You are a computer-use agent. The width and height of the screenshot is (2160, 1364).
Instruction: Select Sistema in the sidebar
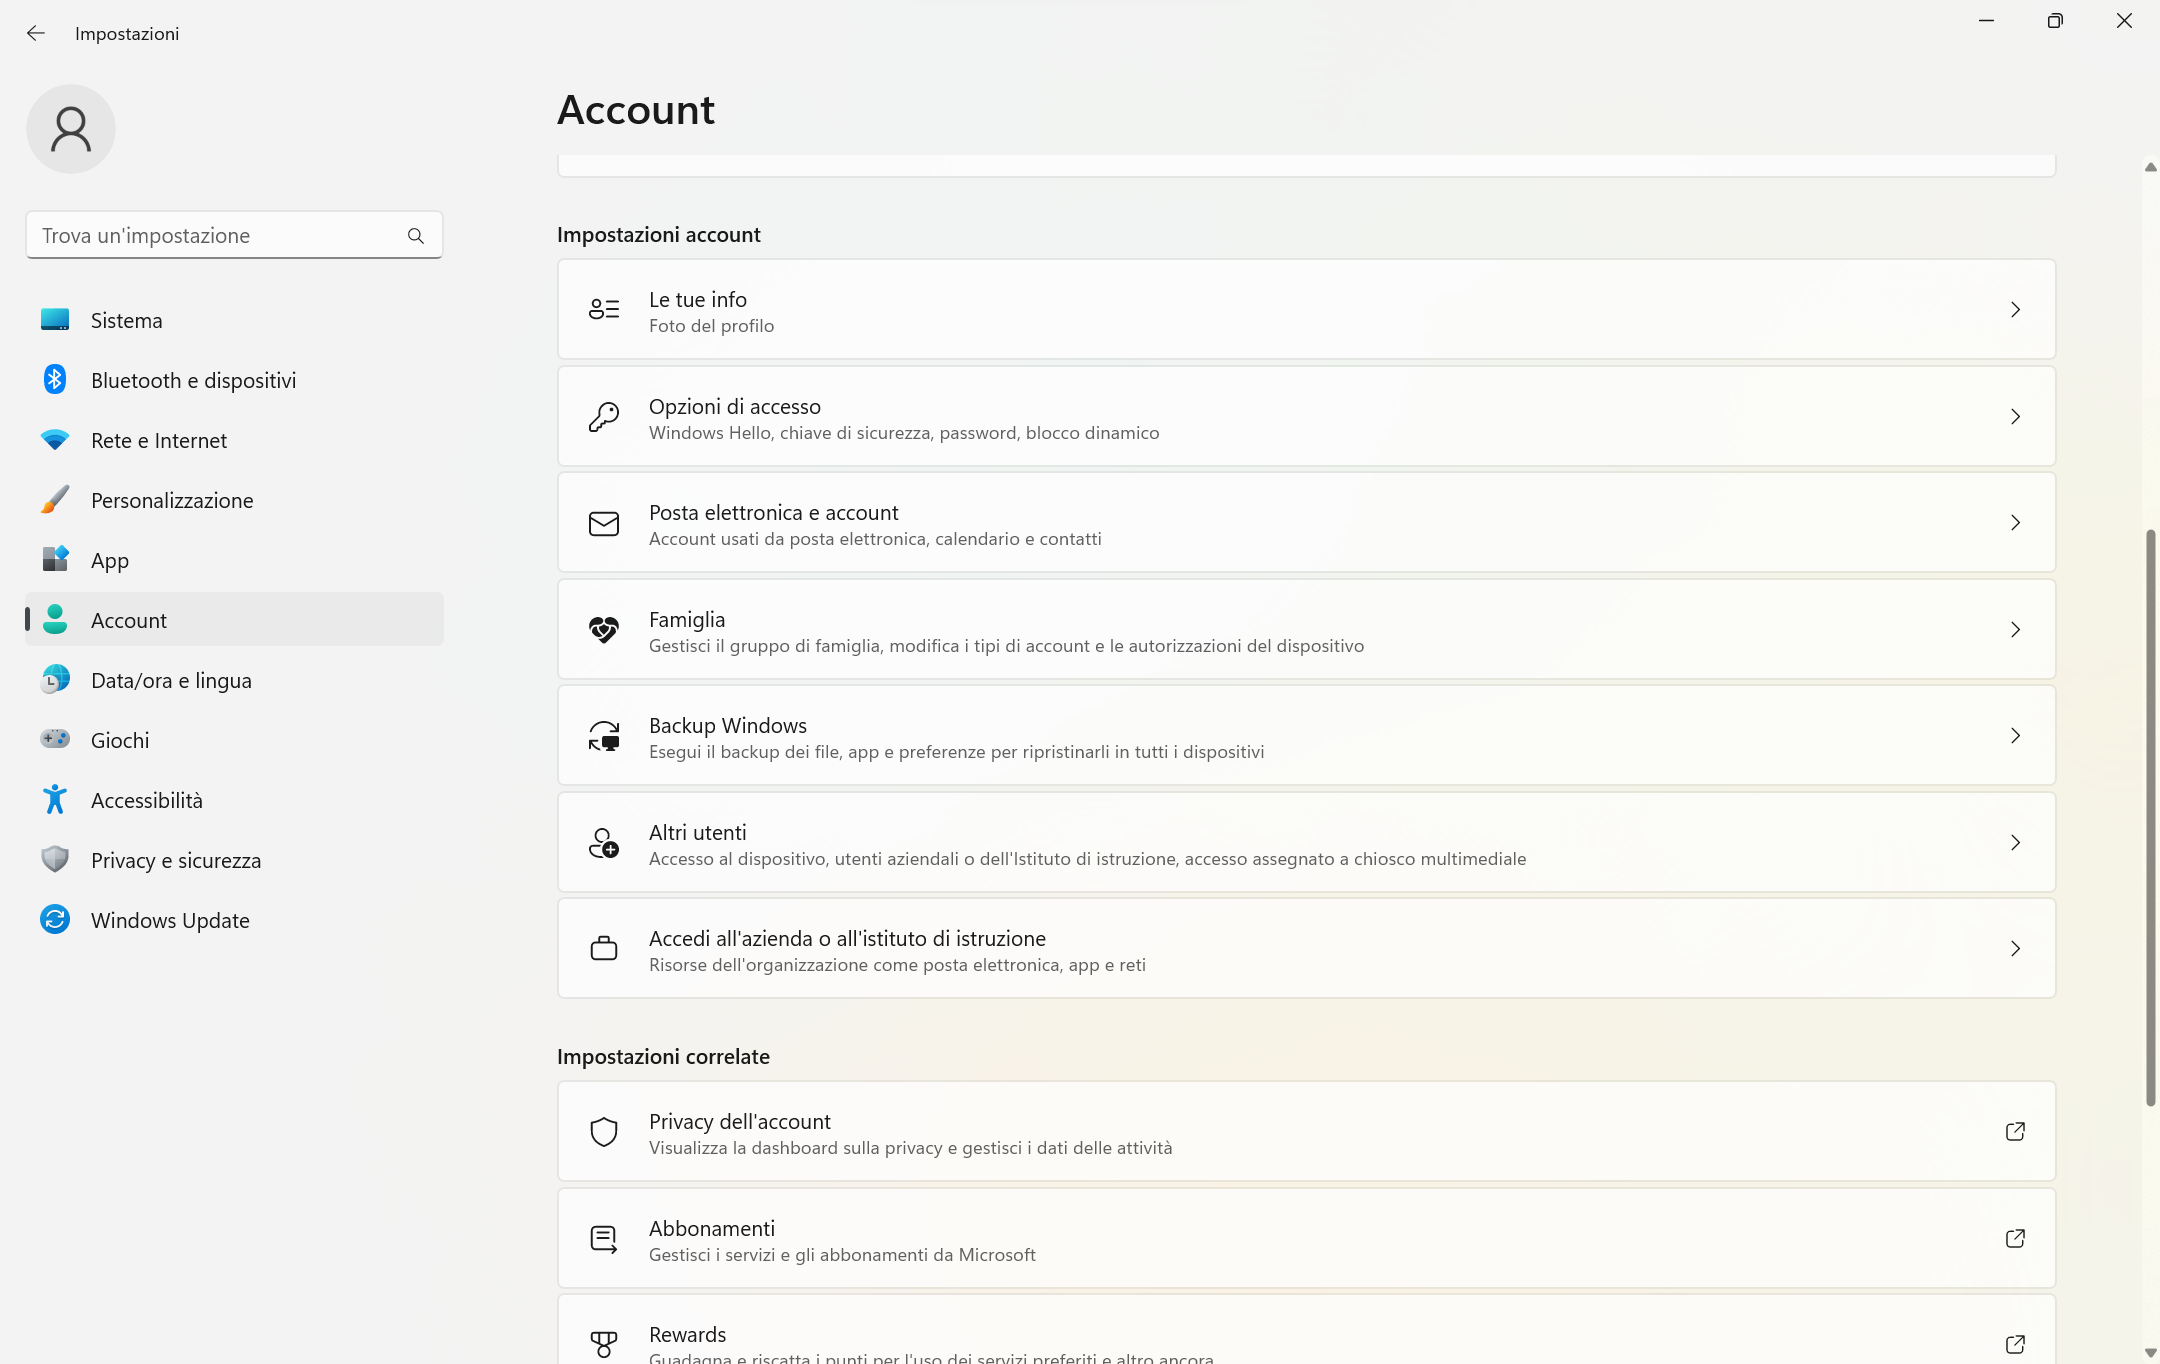coord(127,320)
